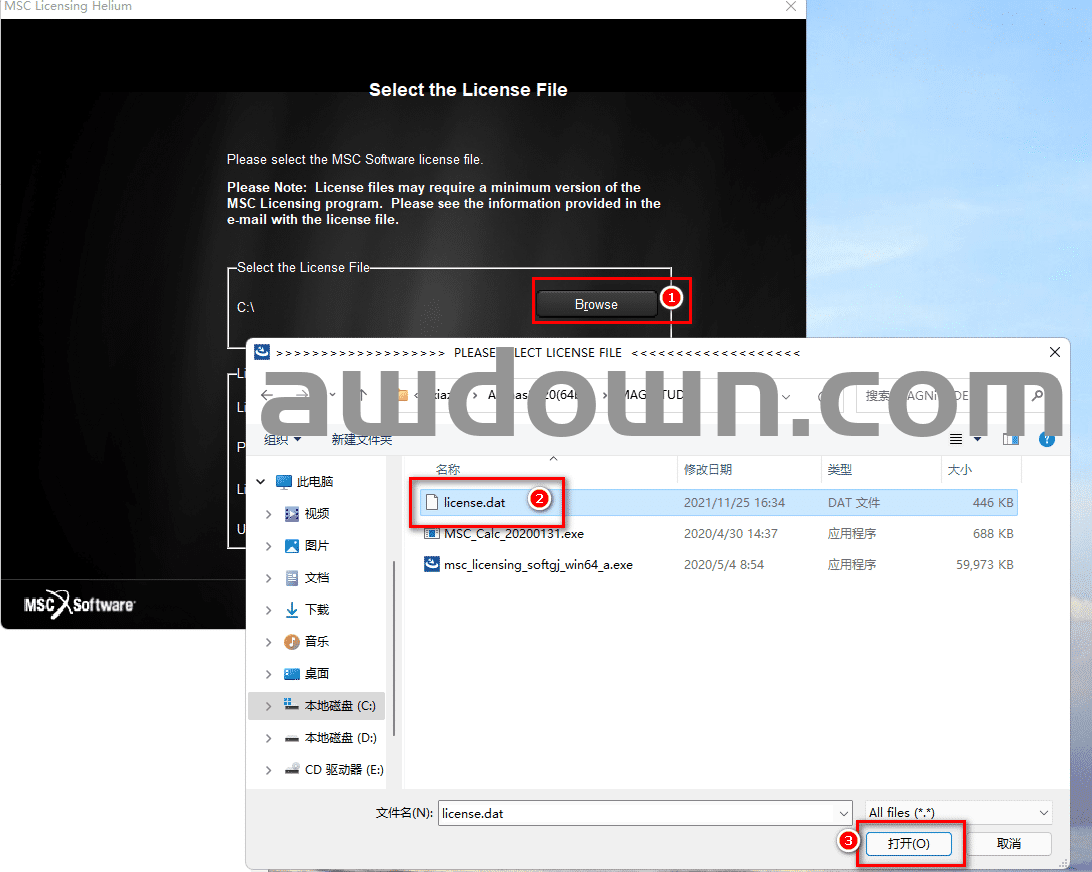Image resolution: width=1092 pixels, height=872 pixels.
Task: Sort files by 修改日期 column
Action: 708,469
